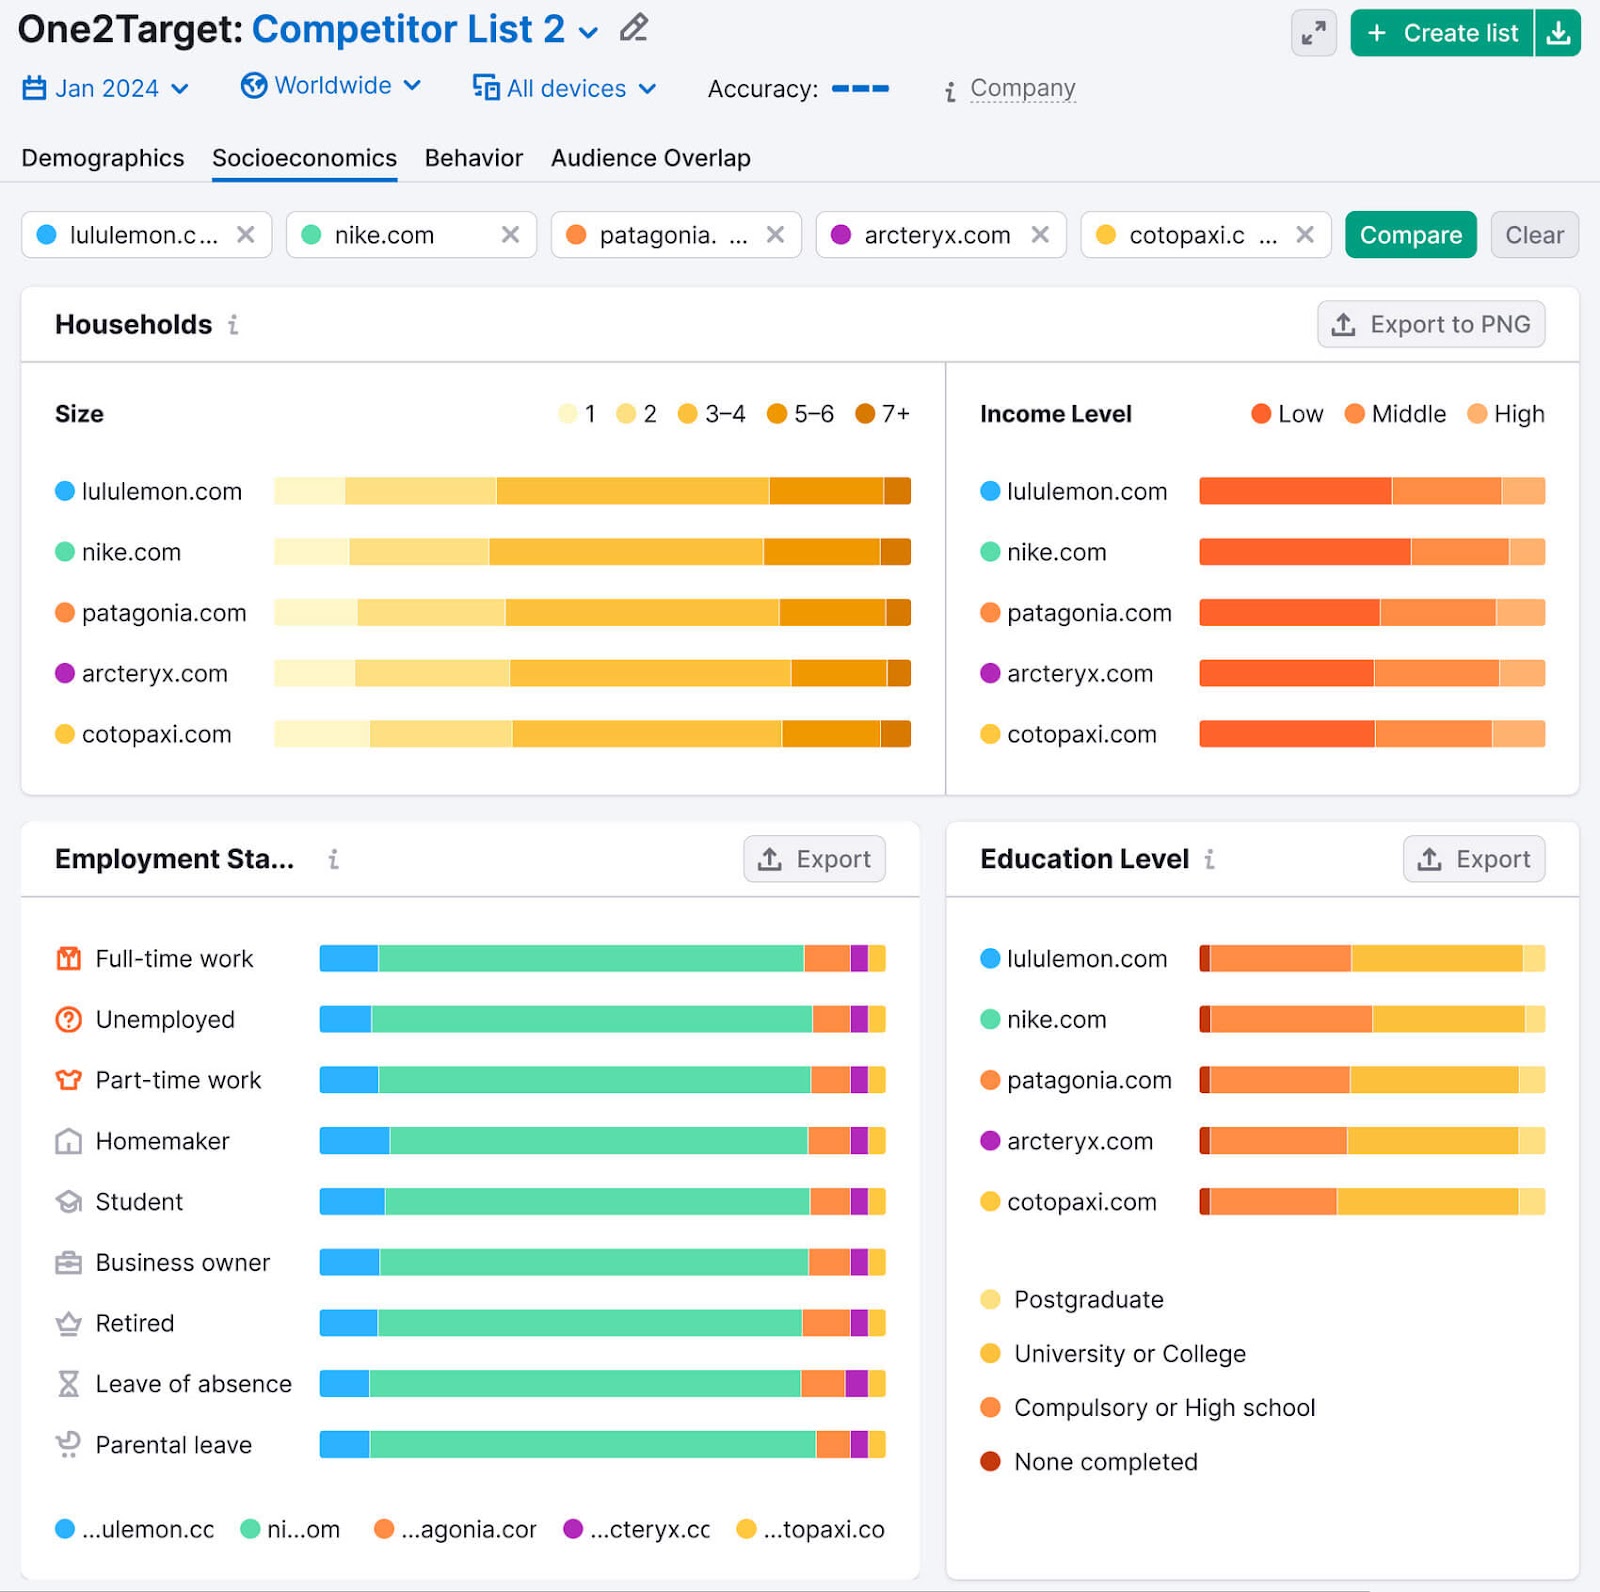The height and width of the screenshot is (1592, 1600).
Task: Expand the All devices selector
Action: (x=564, y=88)
